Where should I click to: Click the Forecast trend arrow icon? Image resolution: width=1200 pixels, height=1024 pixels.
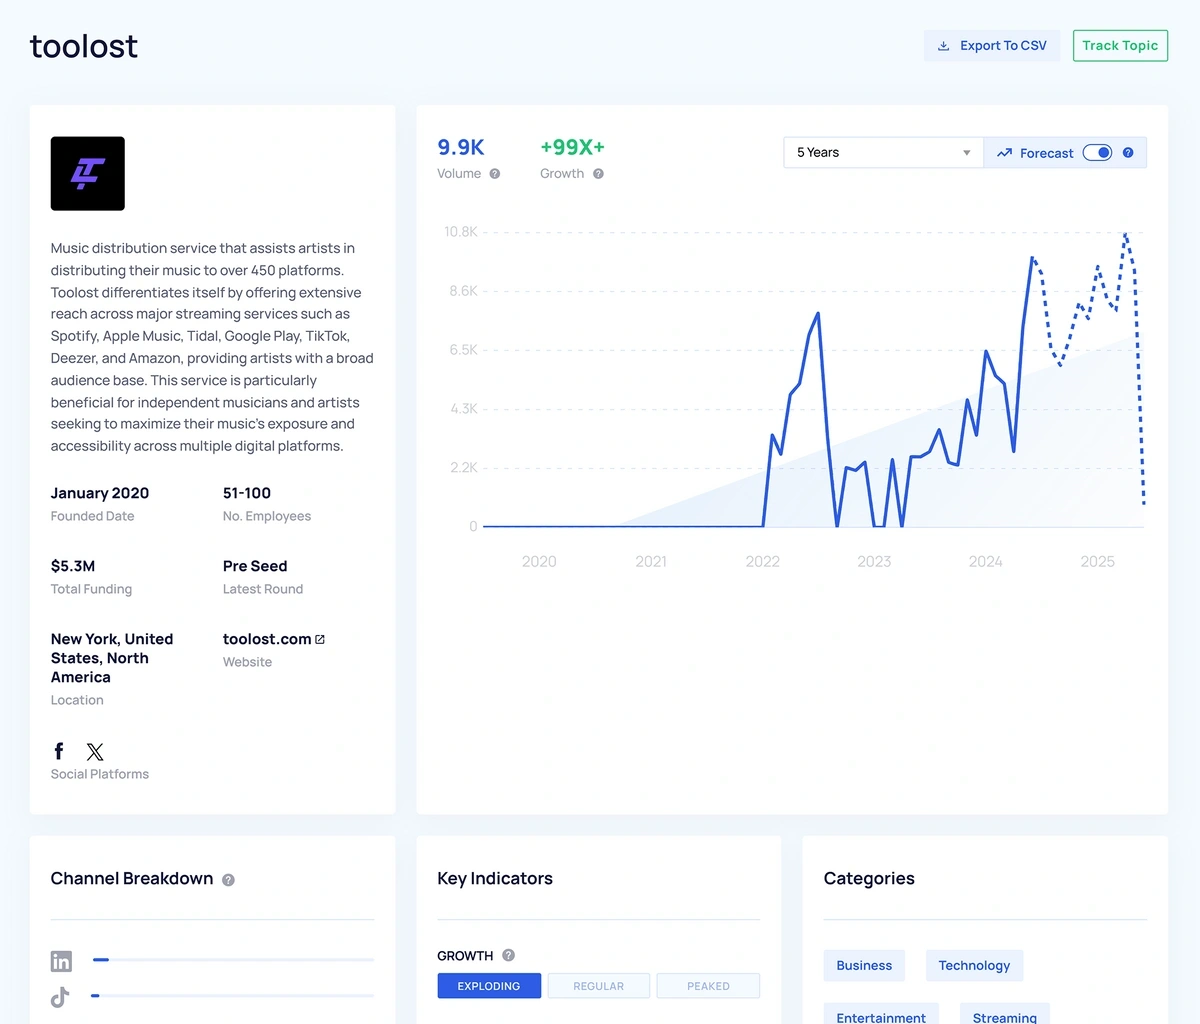click(1004, 153)
